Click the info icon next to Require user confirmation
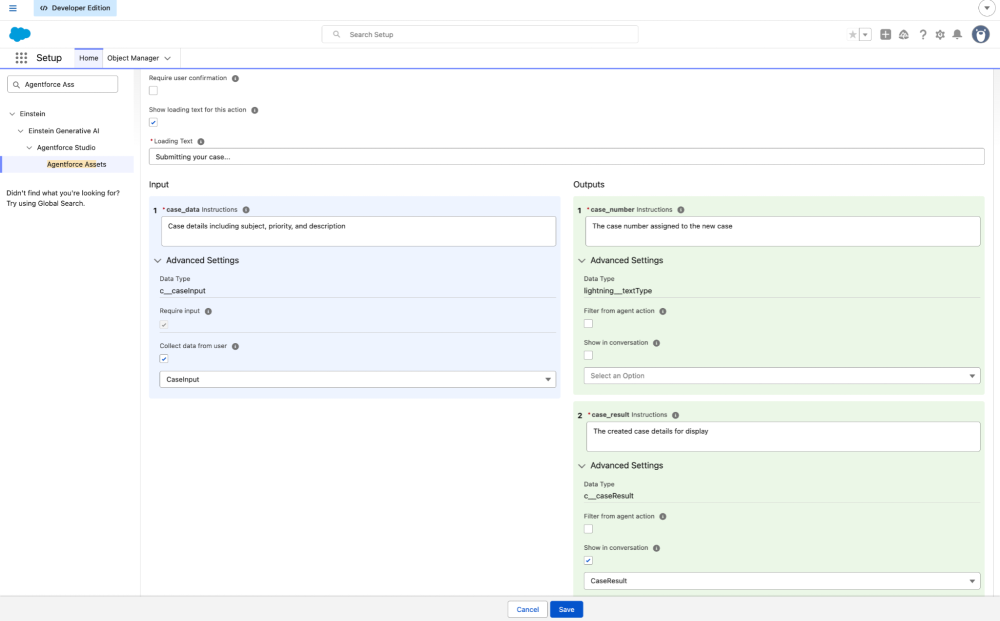The image size is (1000, 621). click(x=235, y=78)
